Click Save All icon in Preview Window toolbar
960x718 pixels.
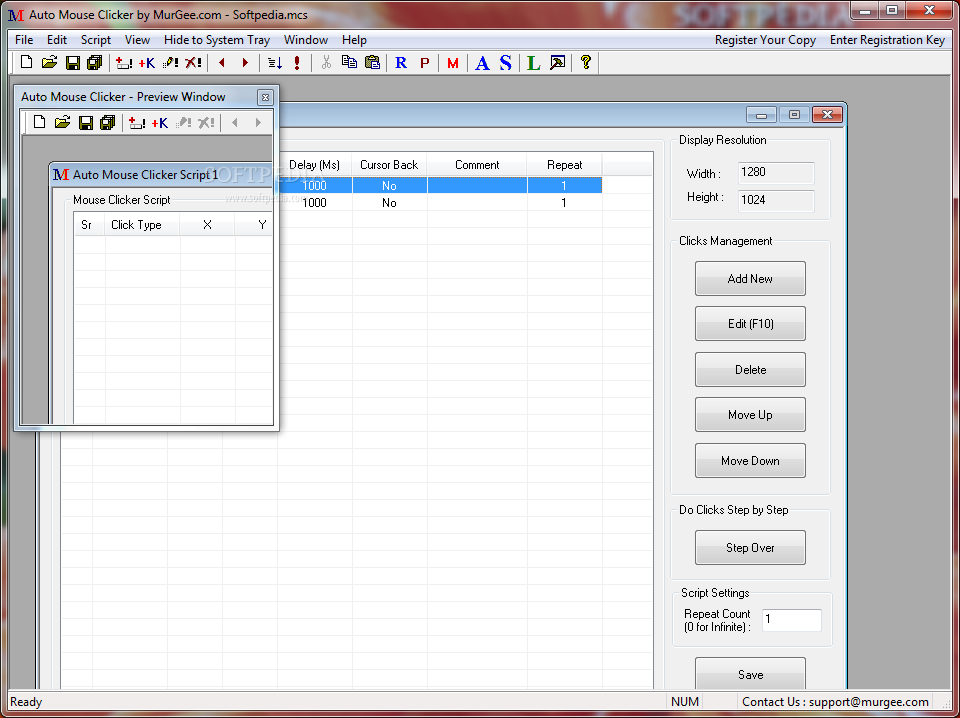pyautogui.click(x=108, y=122)
